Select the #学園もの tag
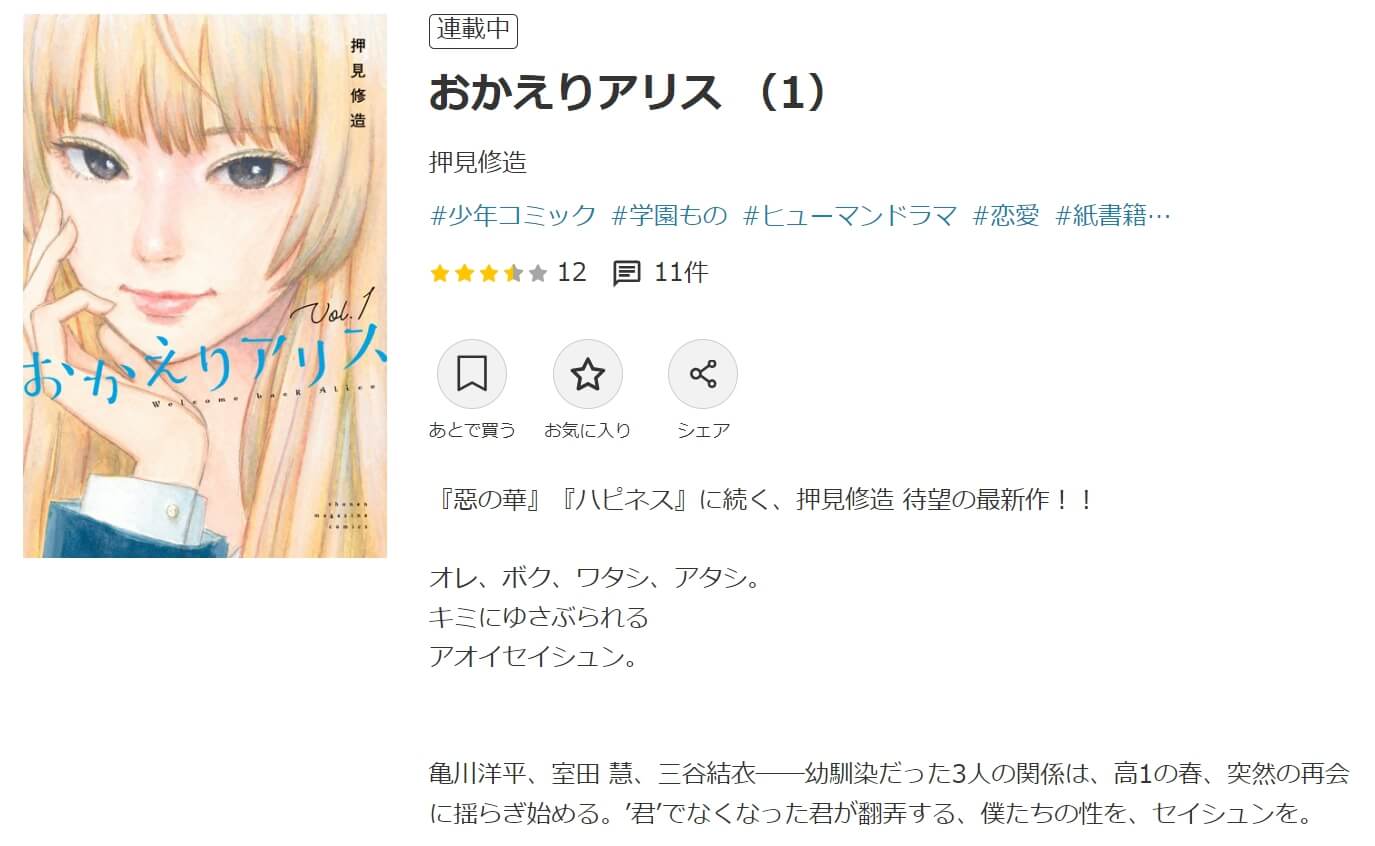 [x=670, y=215]
